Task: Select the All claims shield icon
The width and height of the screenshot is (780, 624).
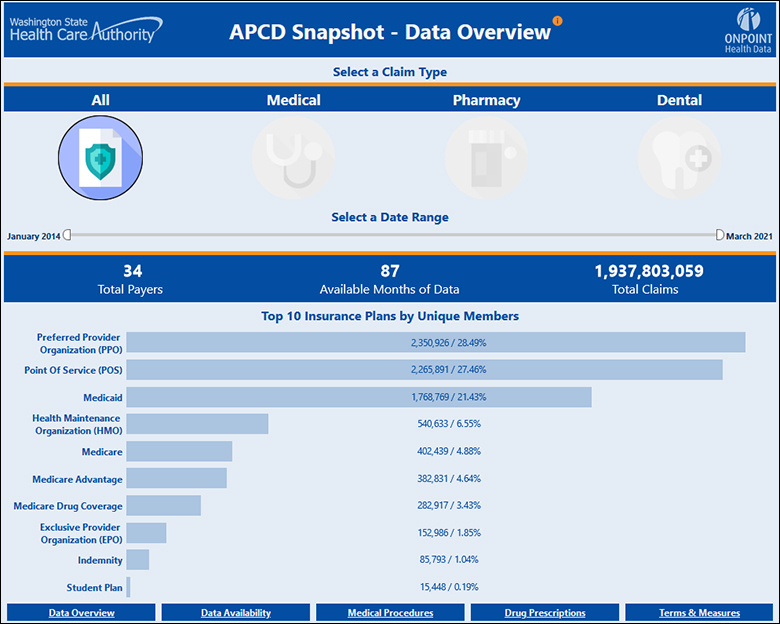Action: tap(100, 157)
